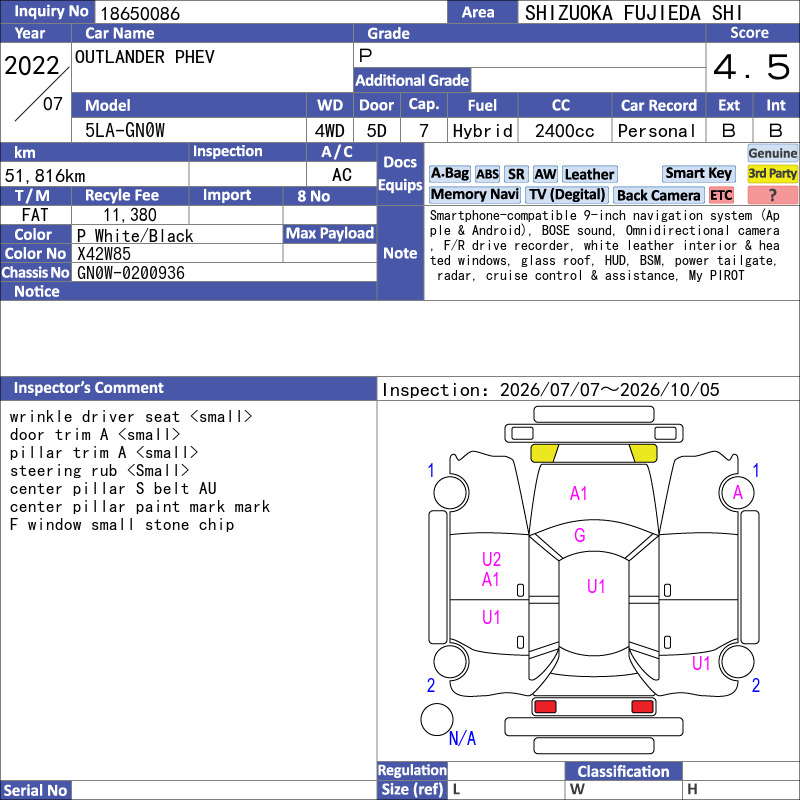Click the recycle fee 11,380

click(x=130, y=215)
